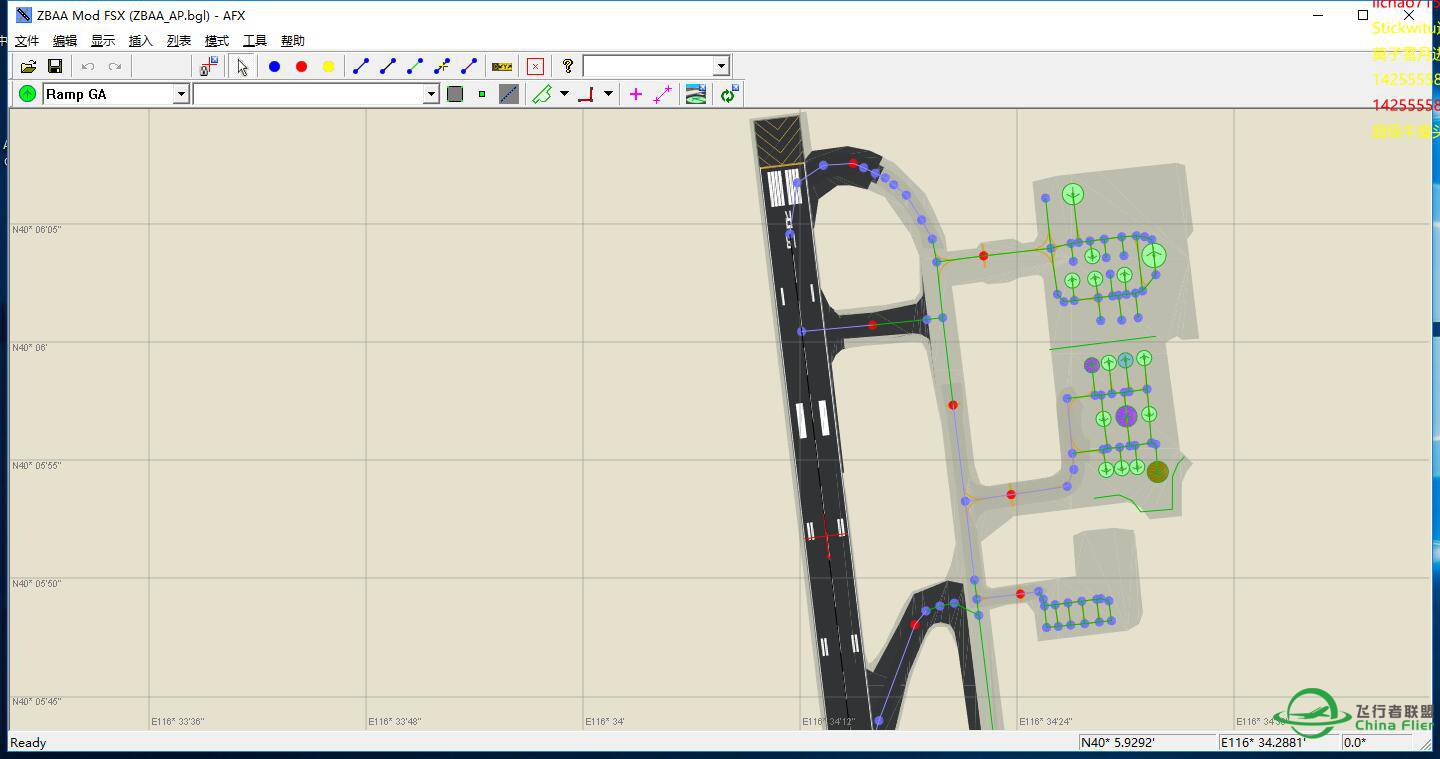Toggle the diagonal dotted line button

point(509,94)
